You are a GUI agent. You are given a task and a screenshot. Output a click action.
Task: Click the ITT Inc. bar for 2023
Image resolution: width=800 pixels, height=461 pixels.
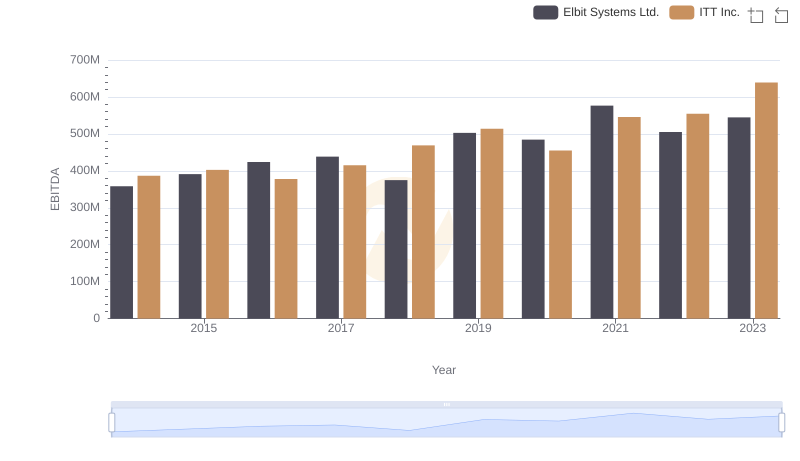pyautogui.click(x=766, y=200)
